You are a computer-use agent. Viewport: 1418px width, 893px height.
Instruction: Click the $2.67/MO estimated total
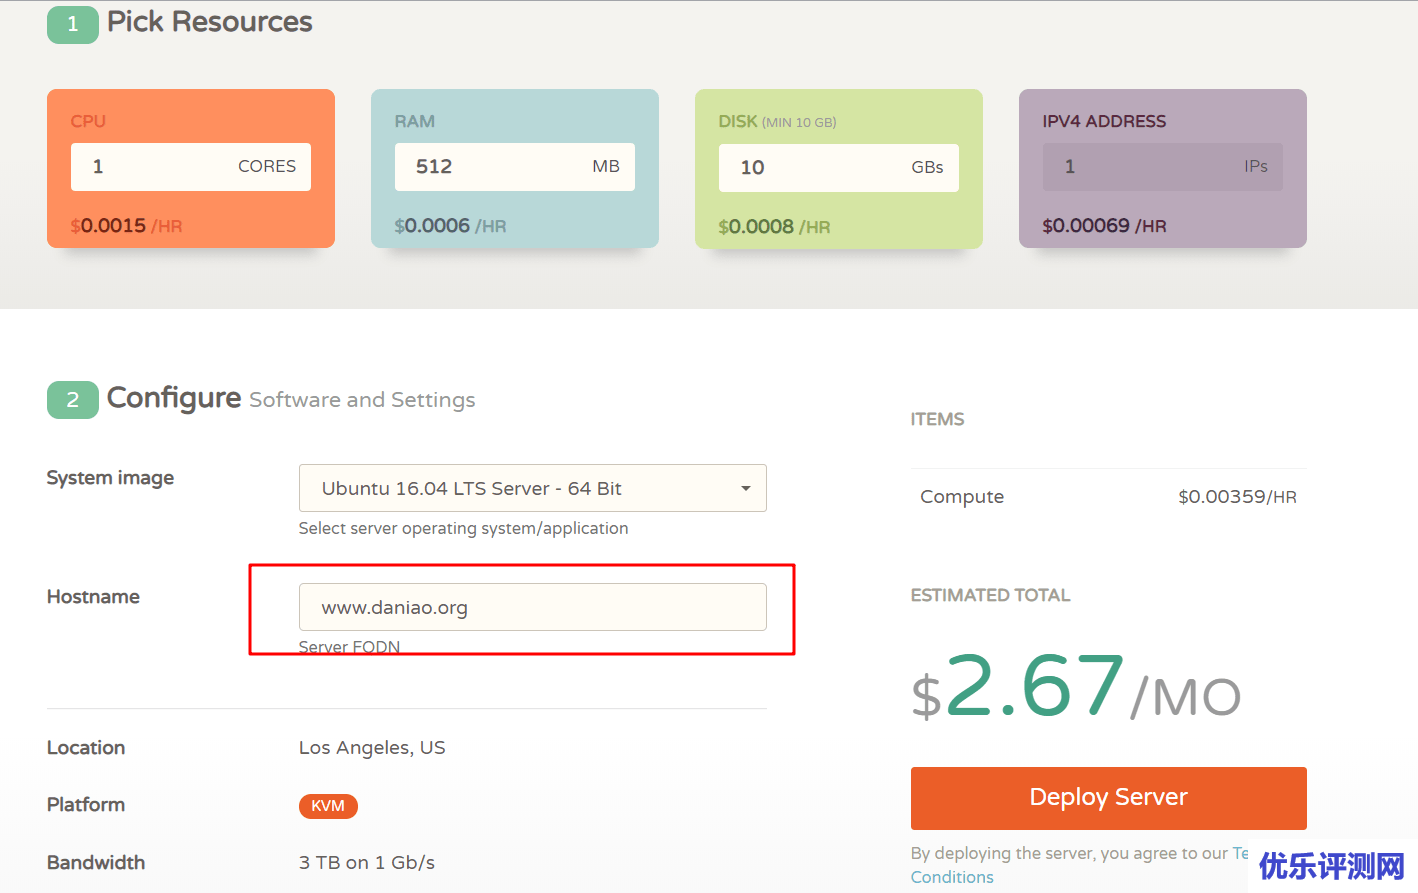tap(1075, 690)
